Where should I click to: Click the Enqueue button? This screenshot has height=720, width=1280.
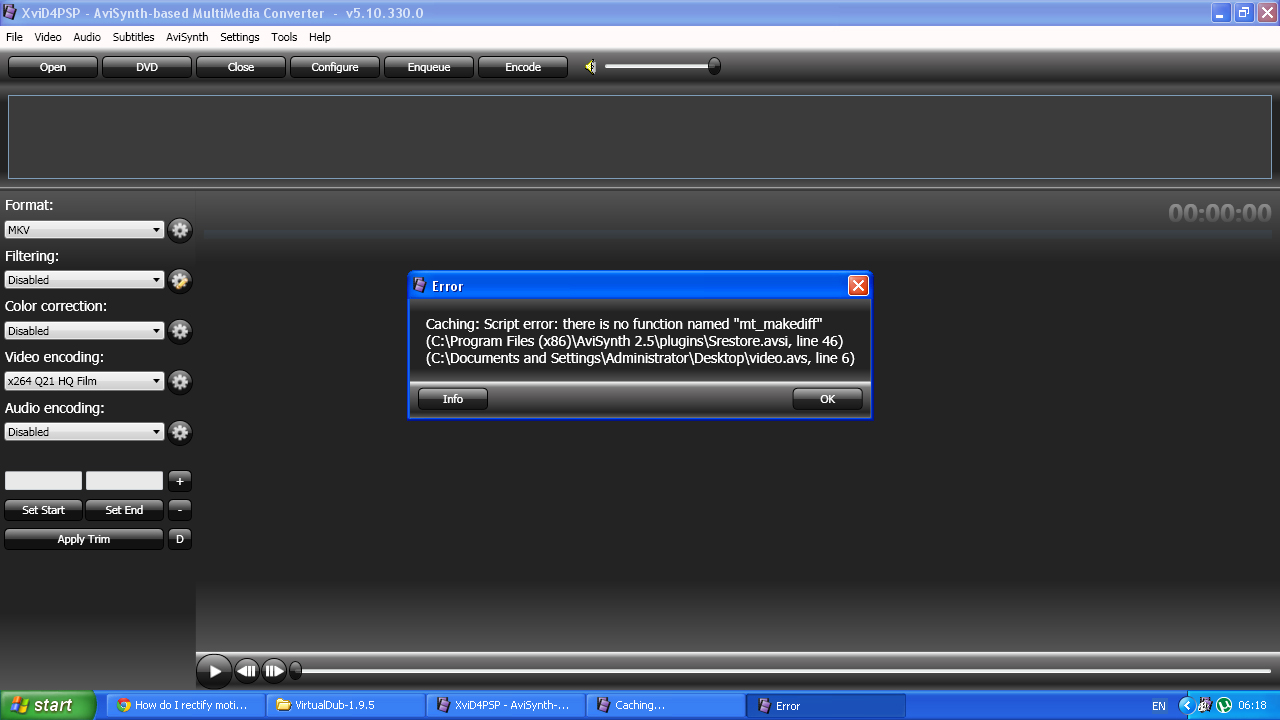(429, 67)
